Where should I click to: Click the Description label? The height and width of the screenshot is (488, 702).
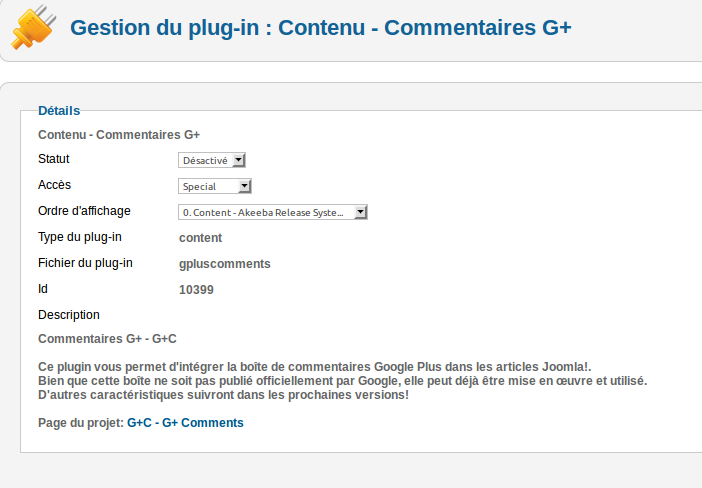(x=69, y=315)
